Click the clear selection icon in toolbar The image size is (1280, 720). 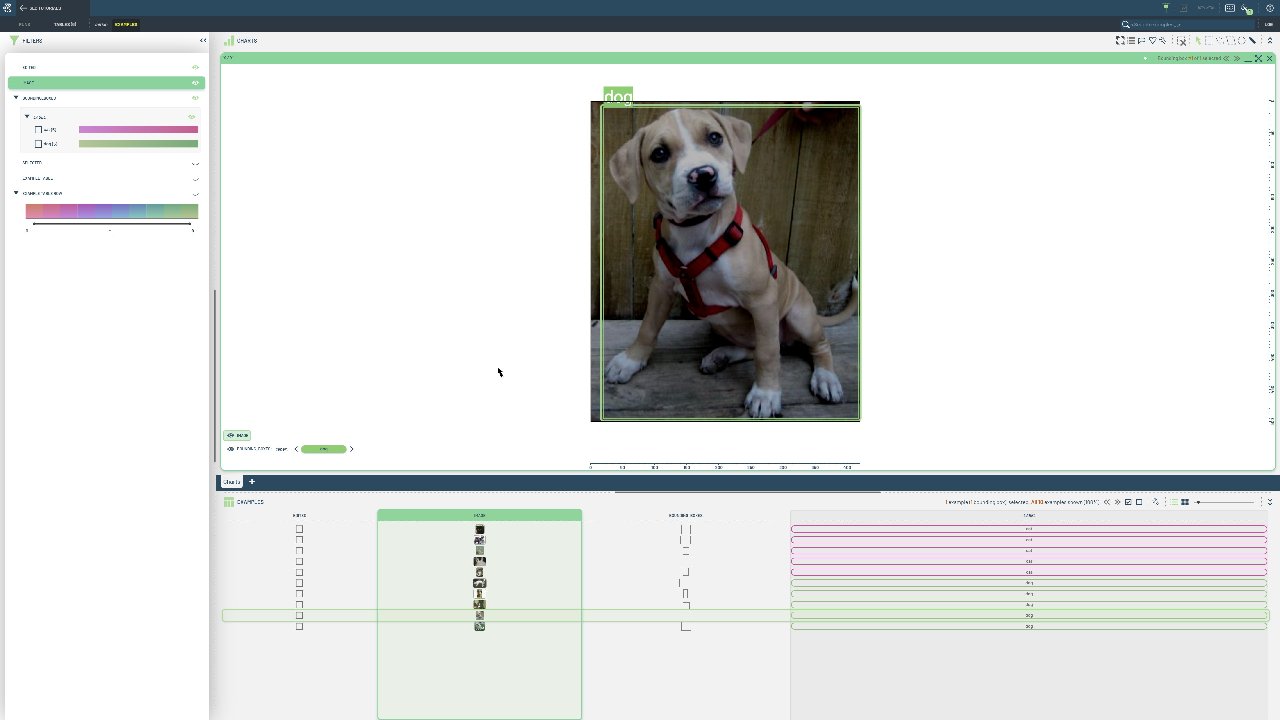click(1181, 41)
